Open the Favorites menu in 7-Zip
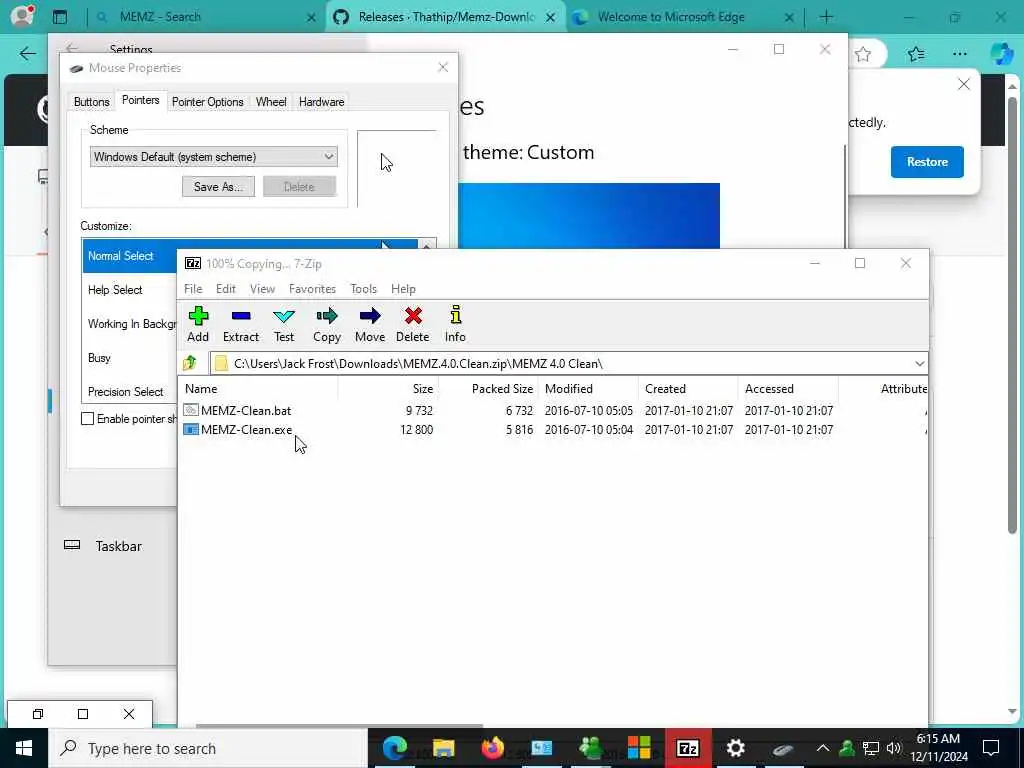The image size is (1024, 768). coord(312,289)
